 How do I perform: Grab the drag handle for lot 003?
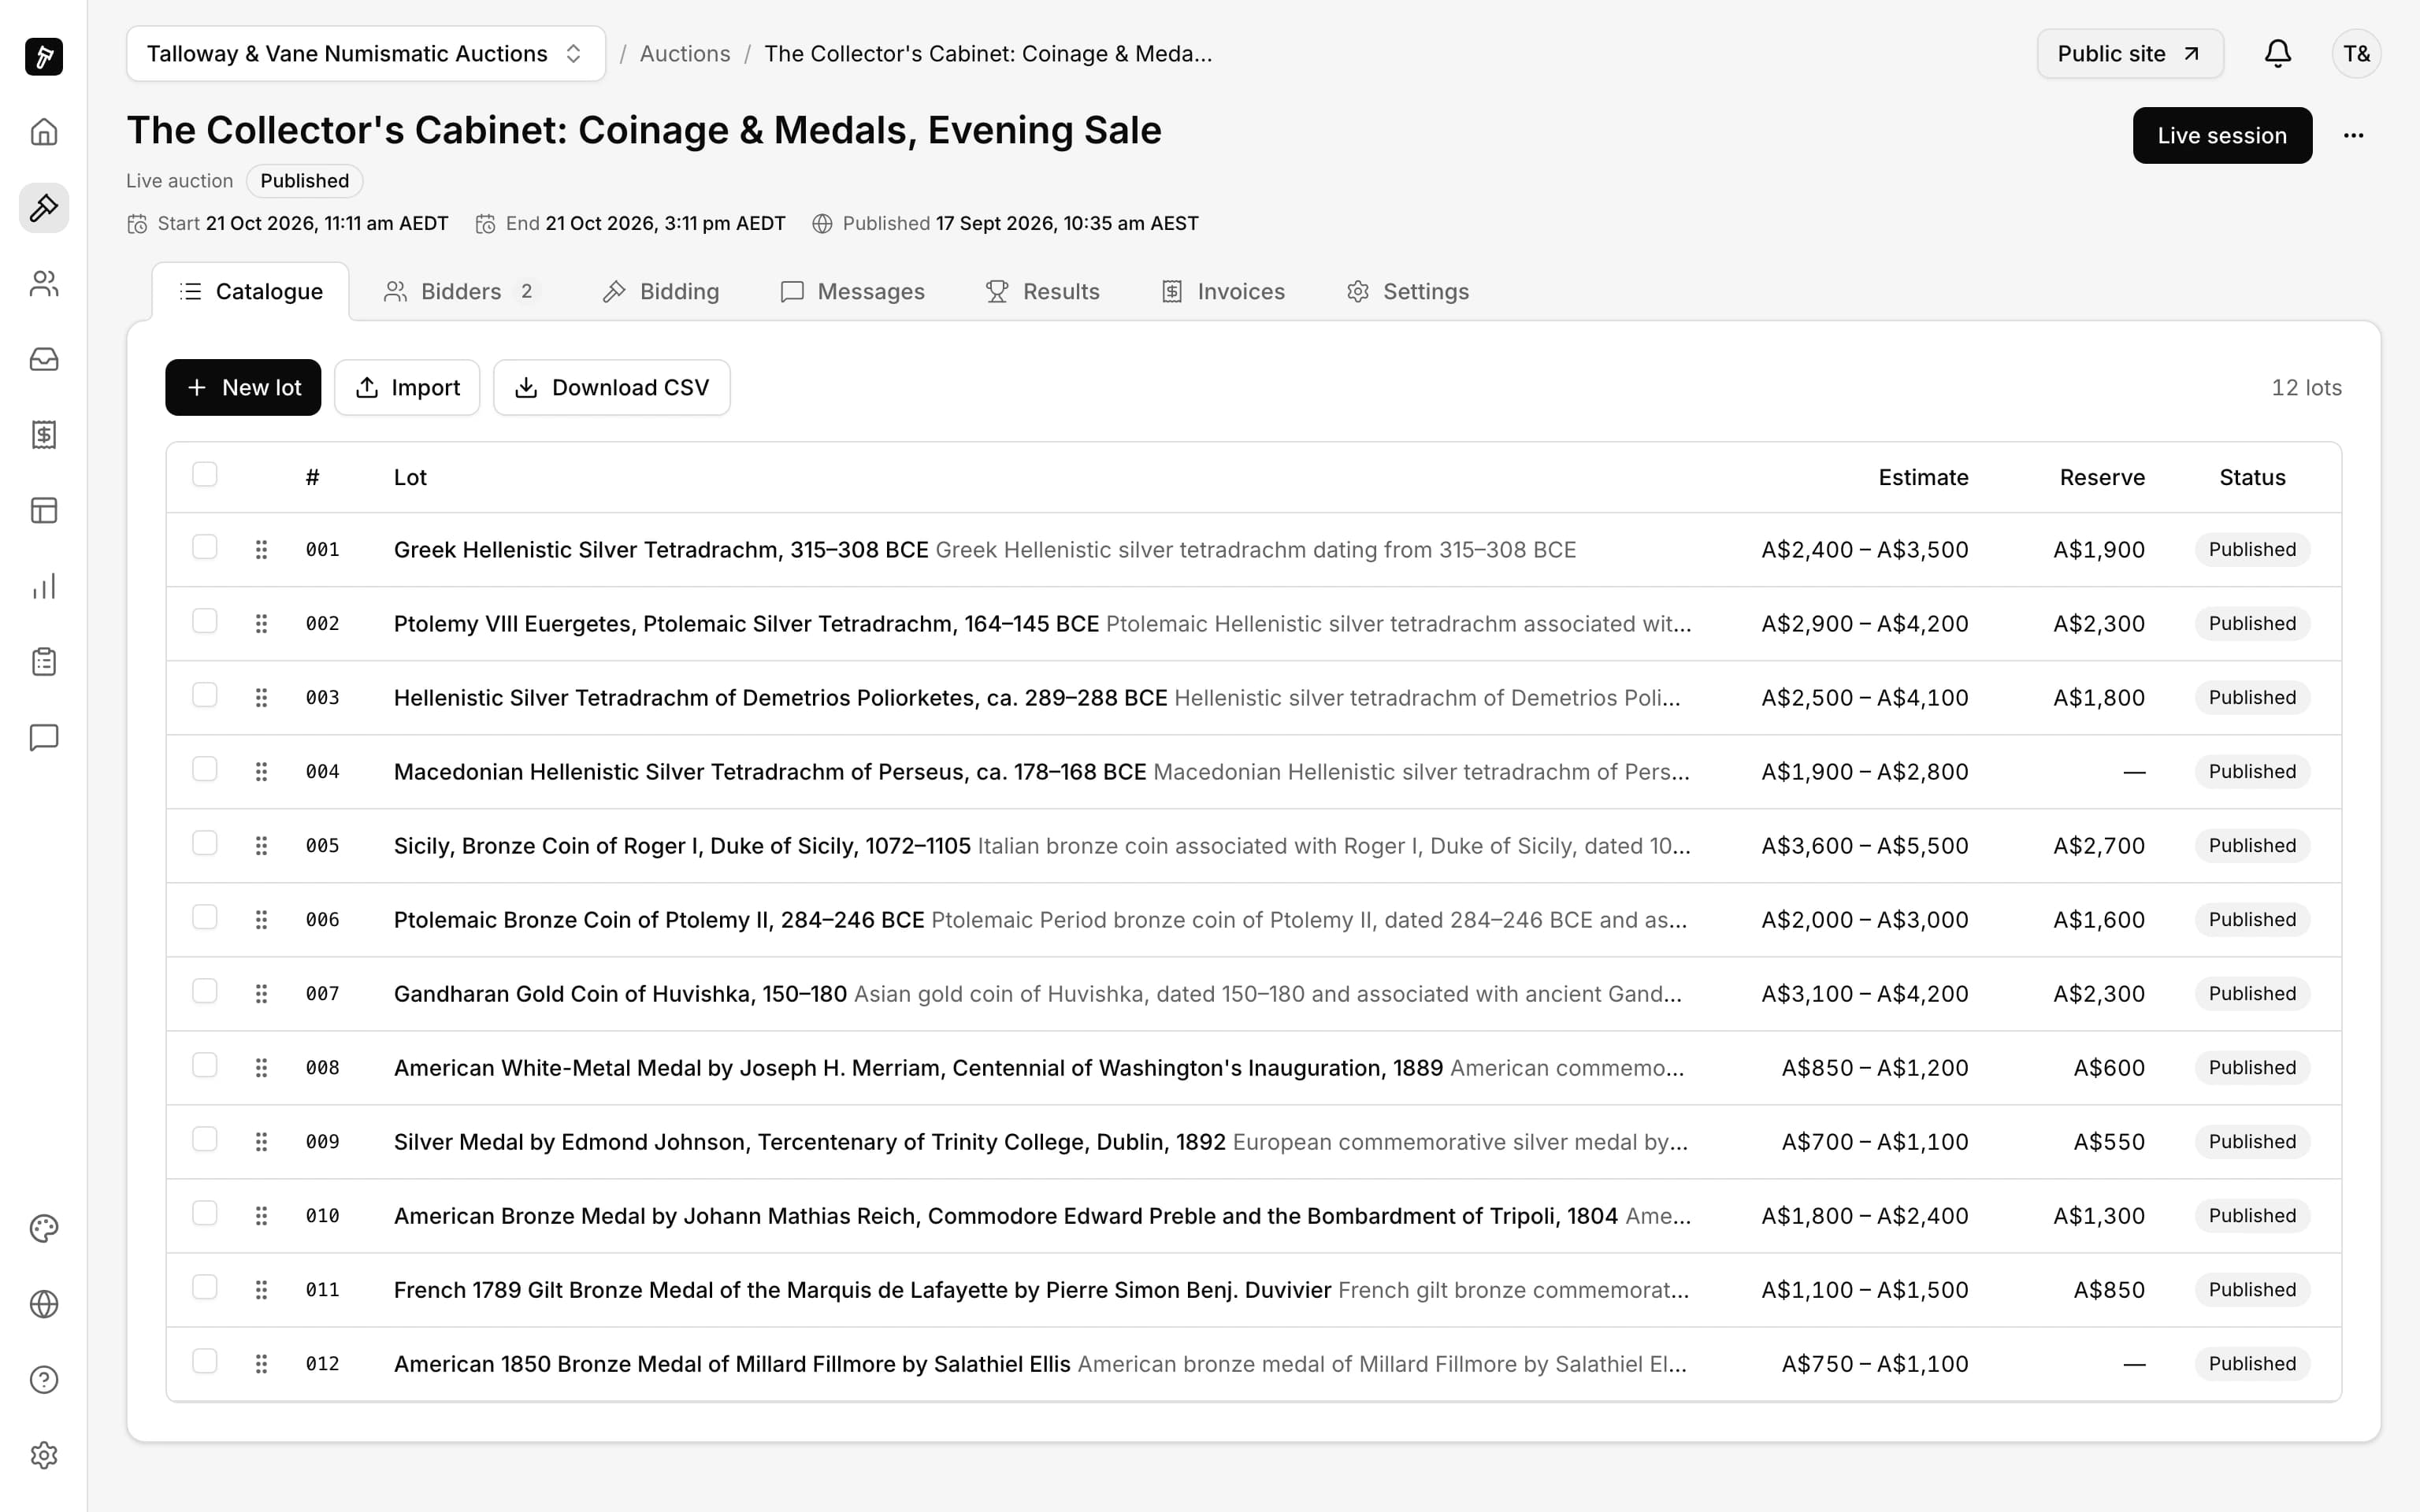[x=261, y=697]
